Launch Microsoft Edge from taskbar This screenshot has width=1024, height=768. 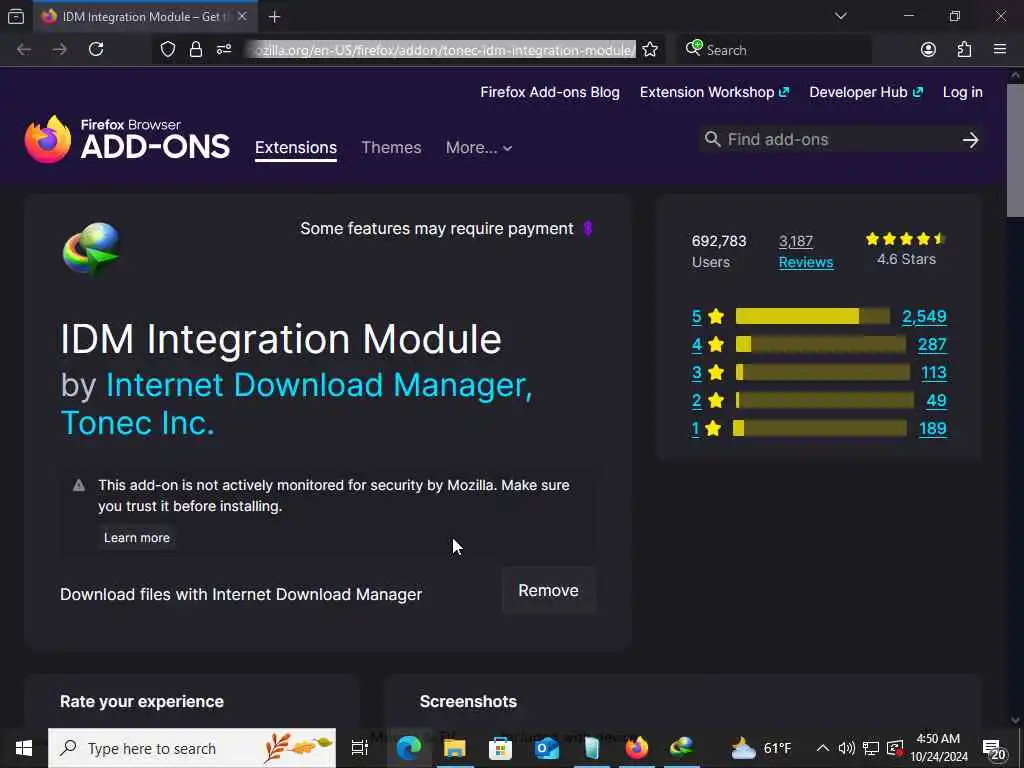pyautogui.click(x=409, y=748)
